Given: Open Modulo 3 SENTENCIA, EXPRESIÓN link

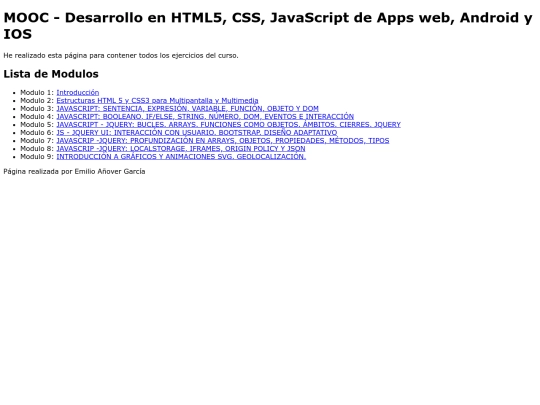Looking at the screenshot, I should 187,108.
